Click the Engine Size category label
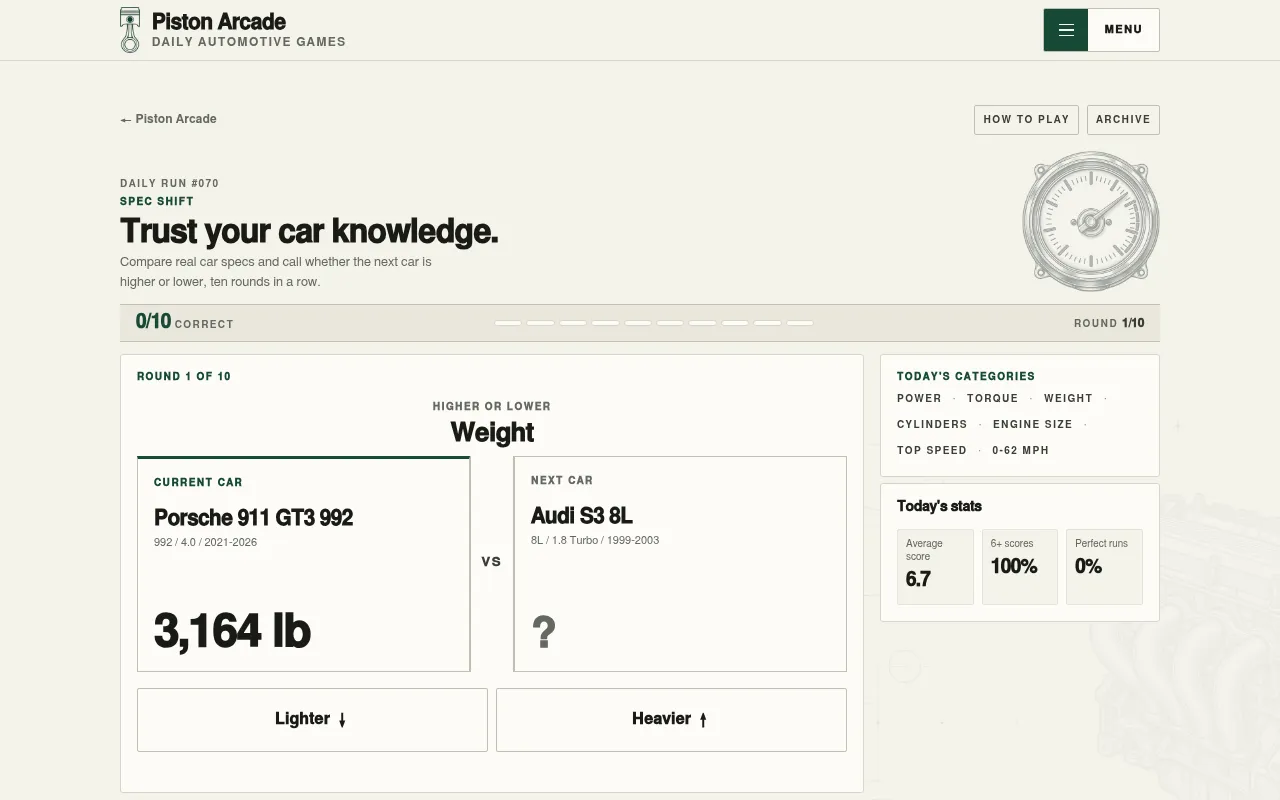Viewport: 1280px width, 800px height. coord(1032,424)
